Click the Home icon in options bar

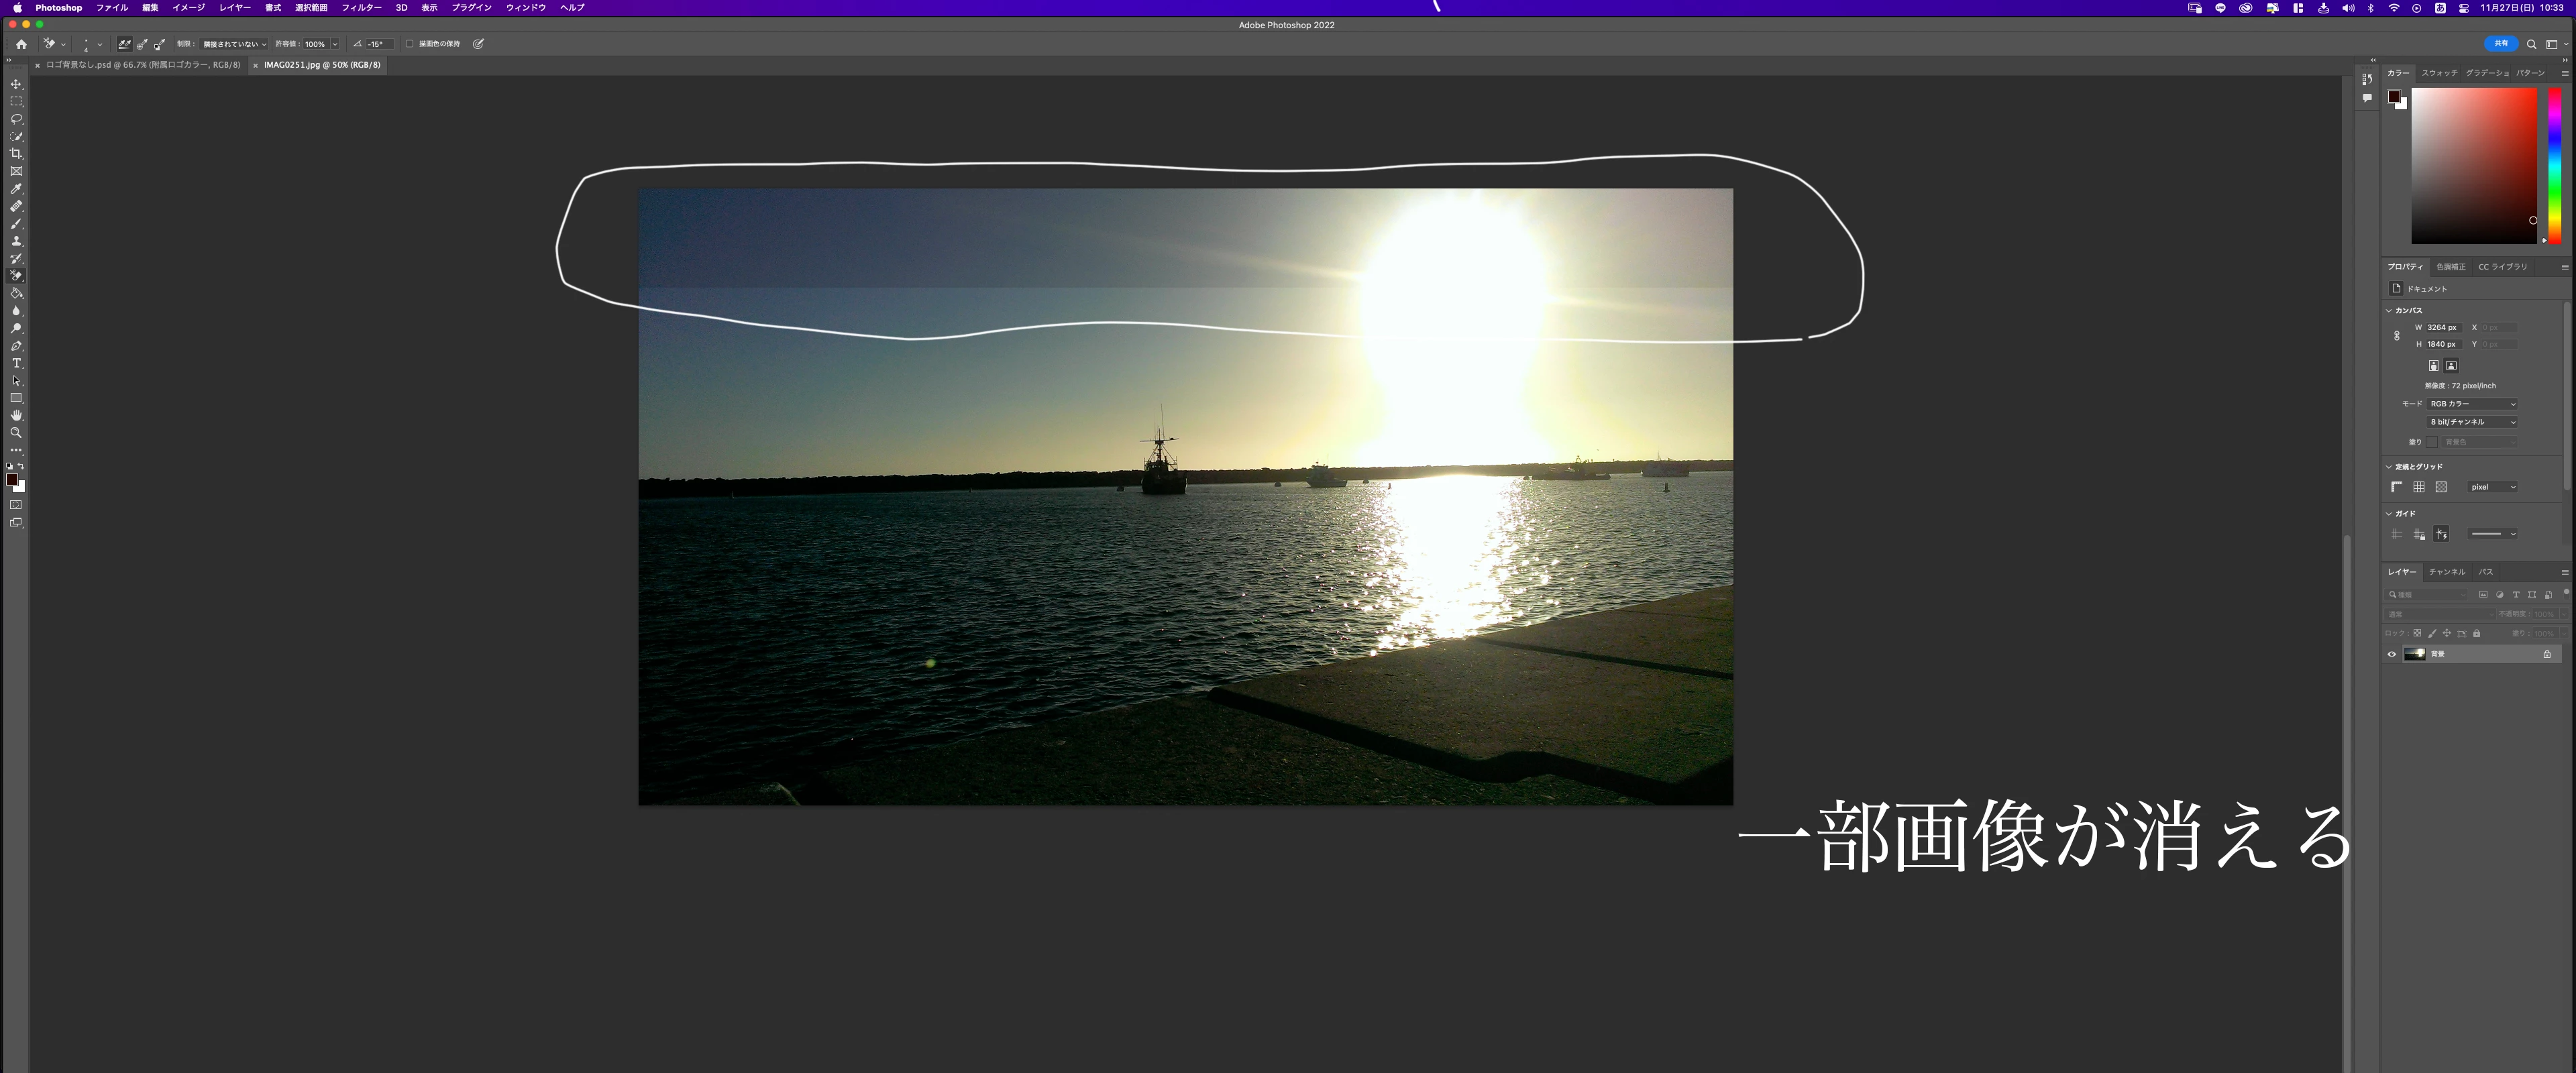tap(21, 44)
